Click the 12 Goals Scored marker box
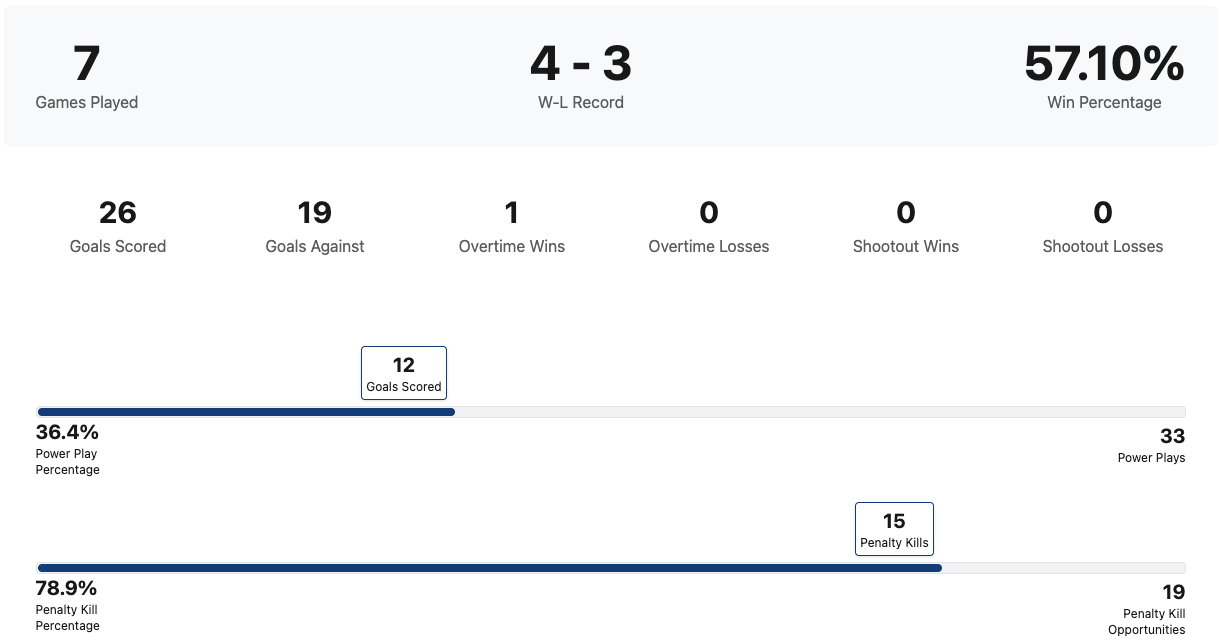This screenshot has height=643, width=1223. [x=404, y=373]
